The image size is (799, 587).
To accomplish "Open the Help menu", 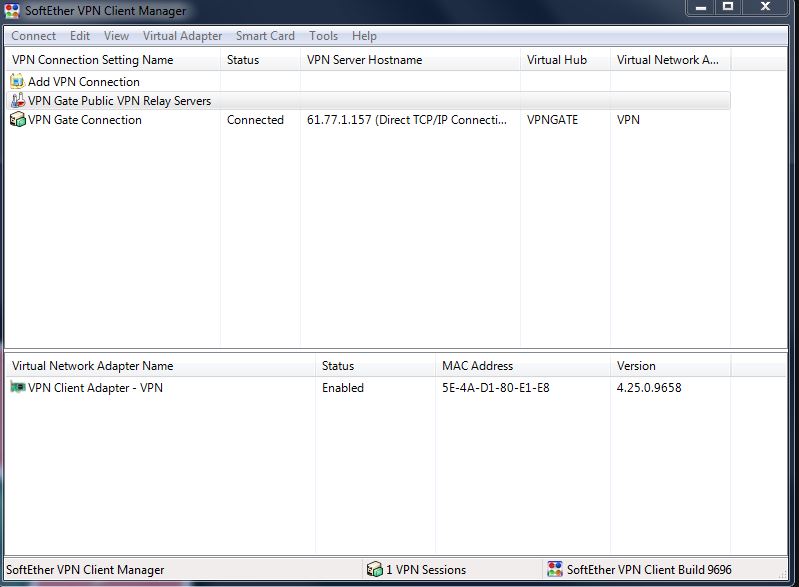I will [364, 36].
